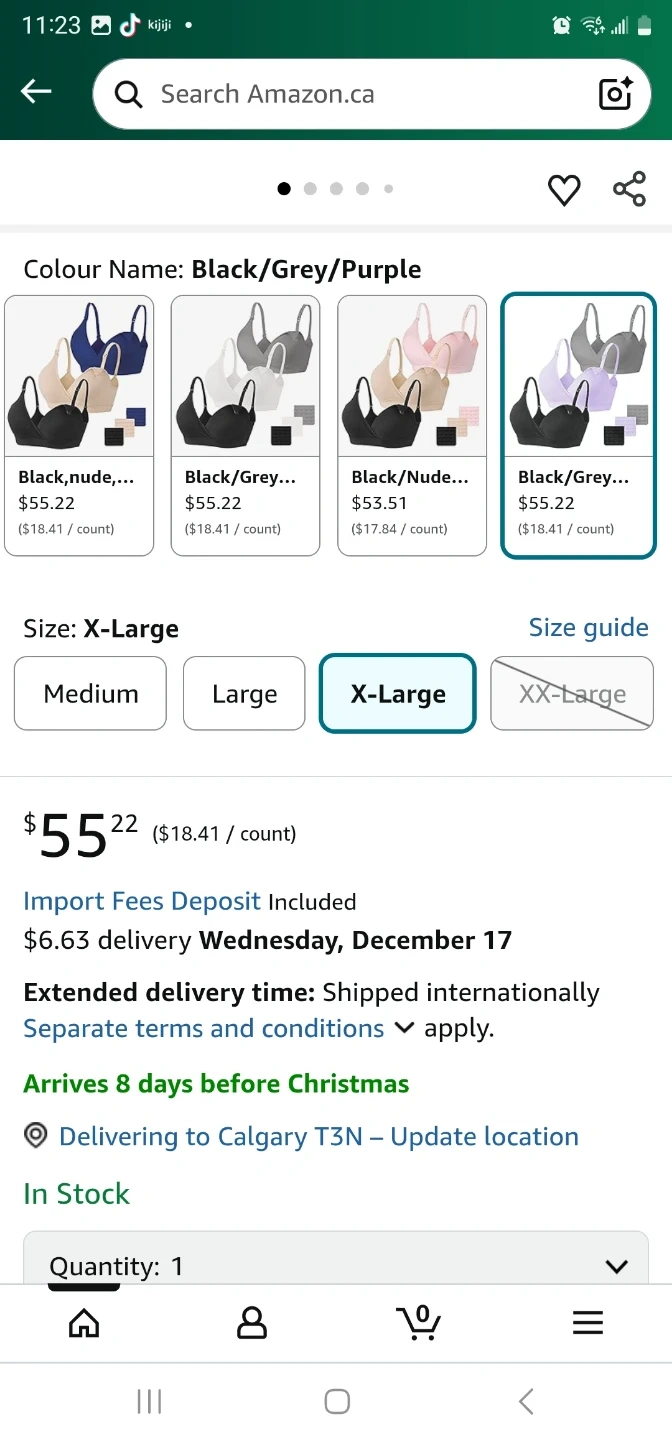Tap the share icon
Viewport: 672px width, 1440px height.
point(629,189)
